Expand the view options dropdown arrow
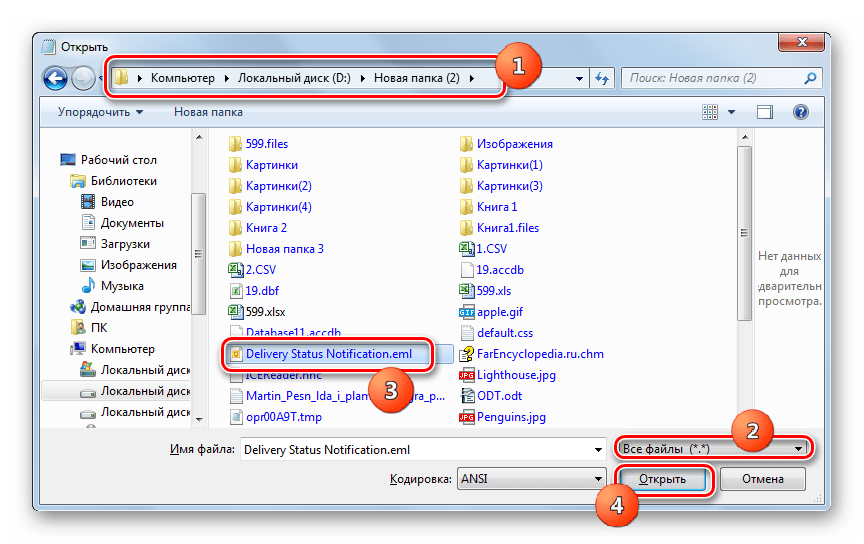The width and height of the screenshot is (864, 544). coord(731,112)
